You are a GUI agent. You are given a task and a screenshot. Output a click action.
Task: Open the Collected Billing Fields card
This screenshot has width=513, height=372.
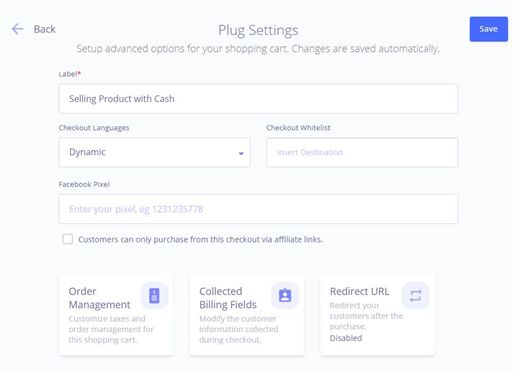(247, 315)
